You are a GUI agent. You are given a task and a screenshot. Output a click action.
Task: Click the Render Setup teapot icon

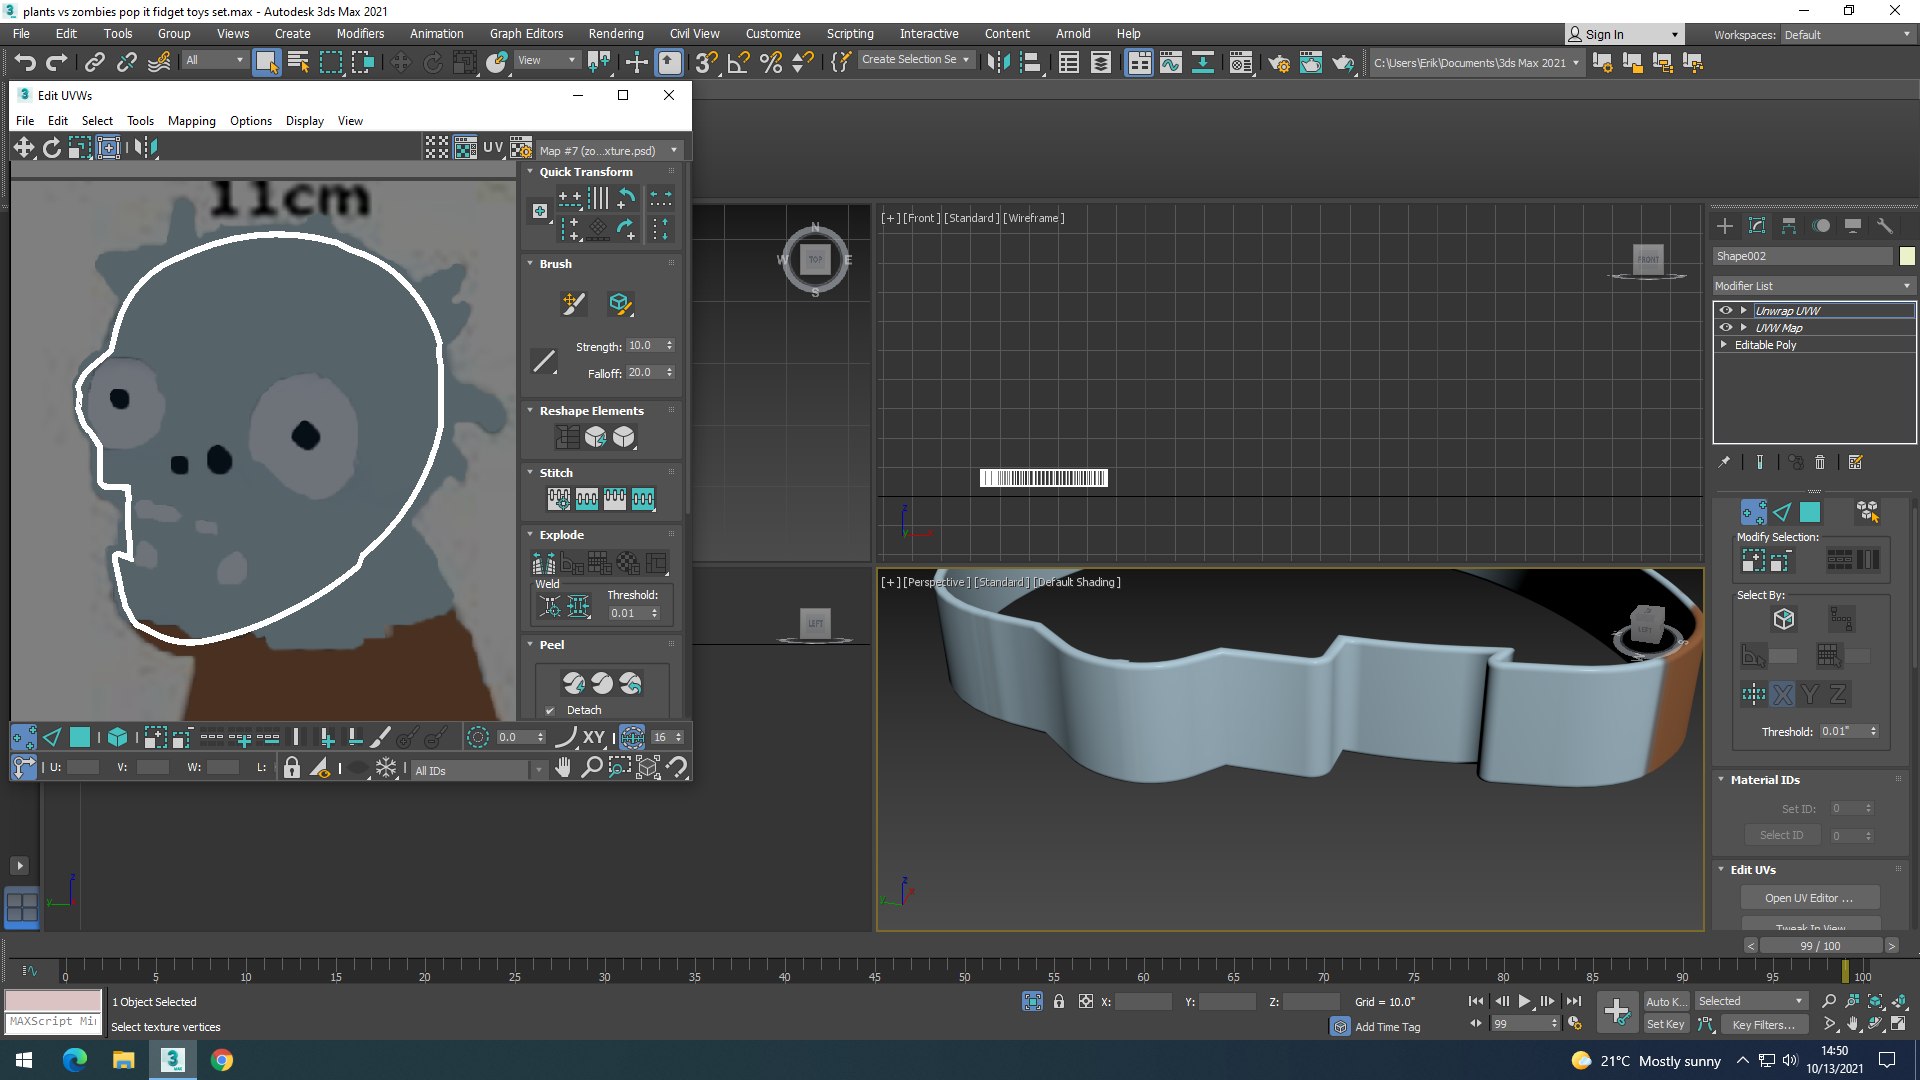click(1279, 63)
